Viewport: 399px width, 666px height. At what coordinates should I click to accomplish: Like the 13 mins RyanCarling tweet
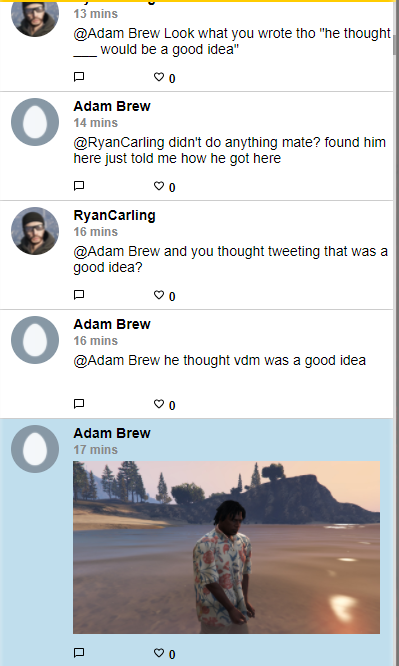[158, 77]
